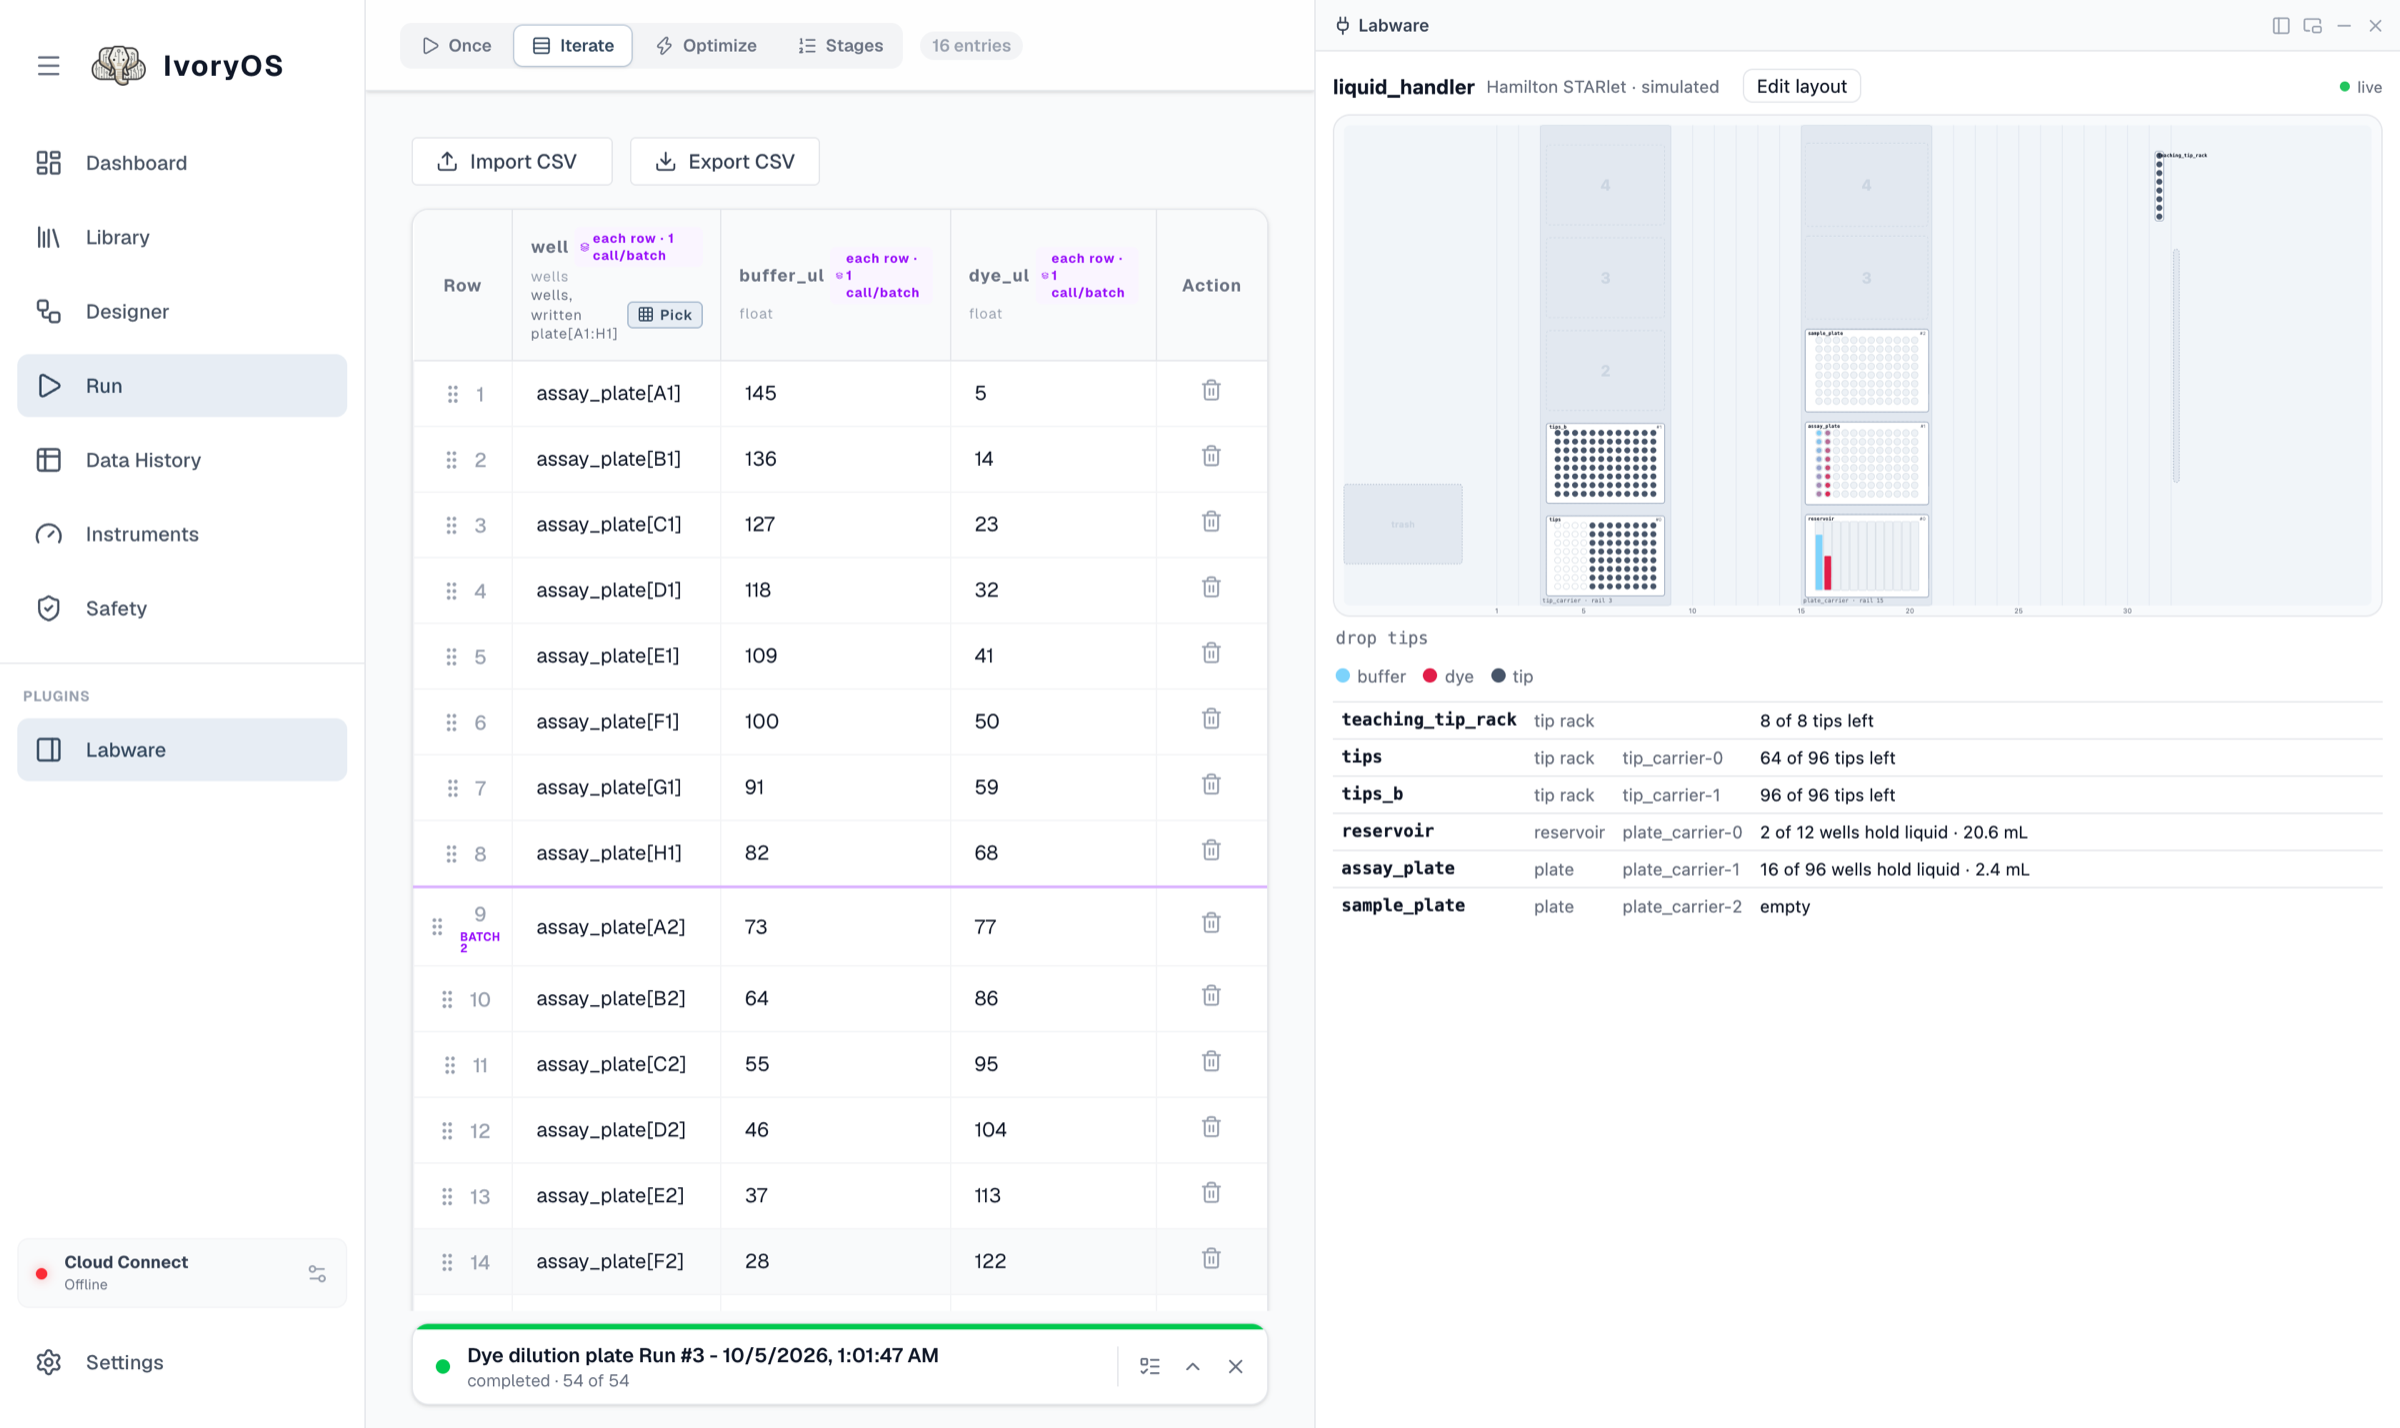Open the Library page
The width and height of the screenshot is (2400, 1428).
[182, 237]
